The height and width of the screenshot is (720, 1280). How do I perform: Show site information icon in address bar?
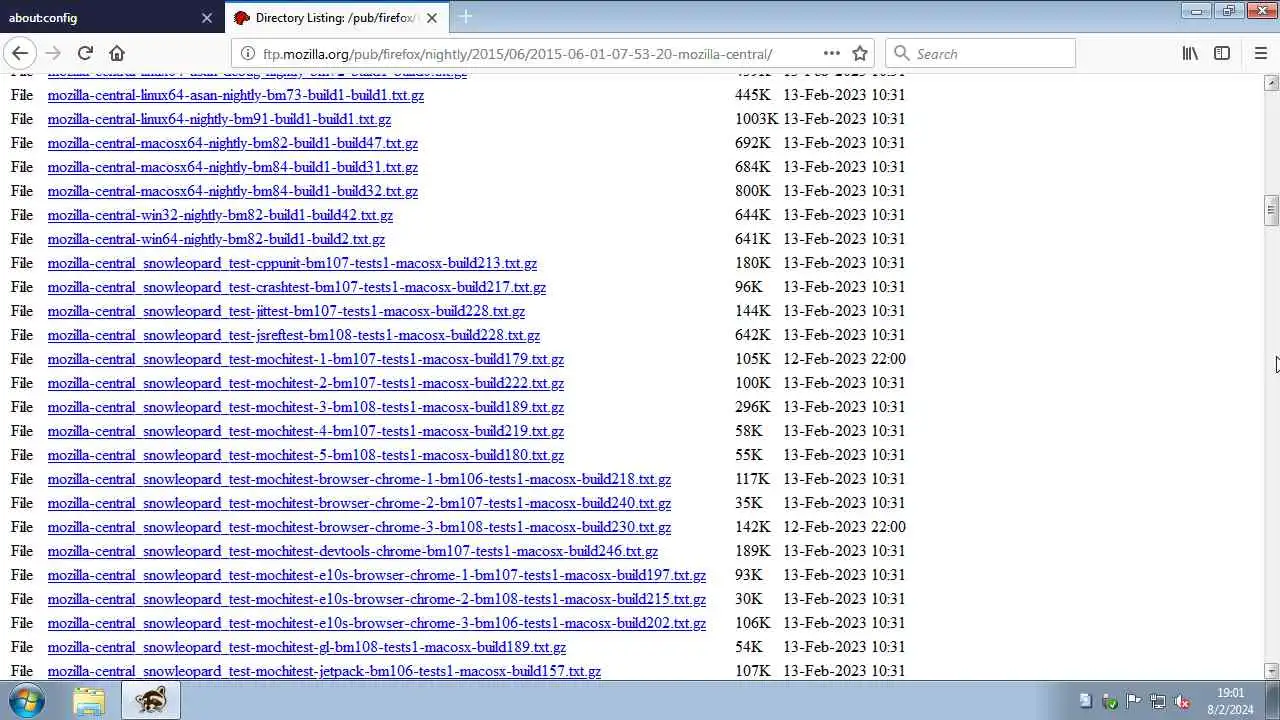tap(248, 54)
